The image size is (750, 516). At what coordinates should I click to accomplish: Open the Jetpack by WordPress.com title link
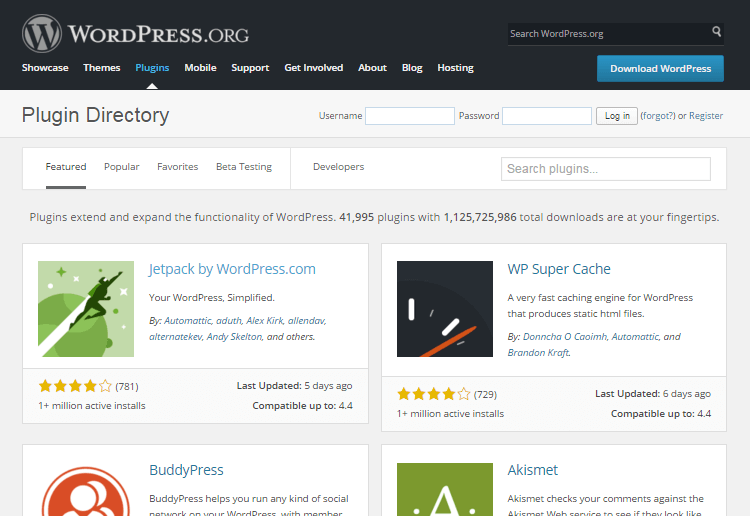pos(232,269)
